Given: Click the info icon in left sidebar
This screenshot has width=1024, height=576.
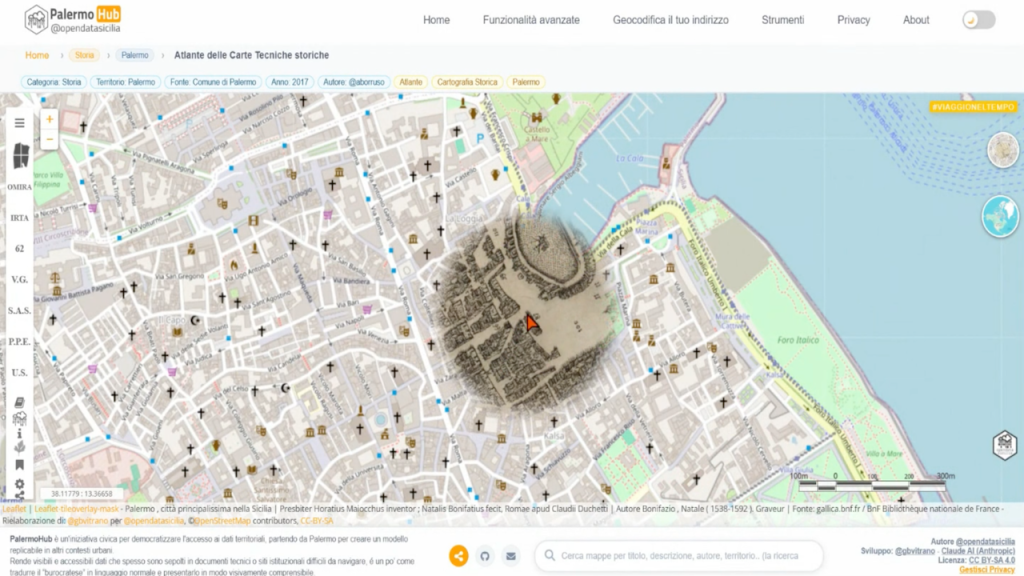Looking at the screenshot, I should click(x=19, y=435).
